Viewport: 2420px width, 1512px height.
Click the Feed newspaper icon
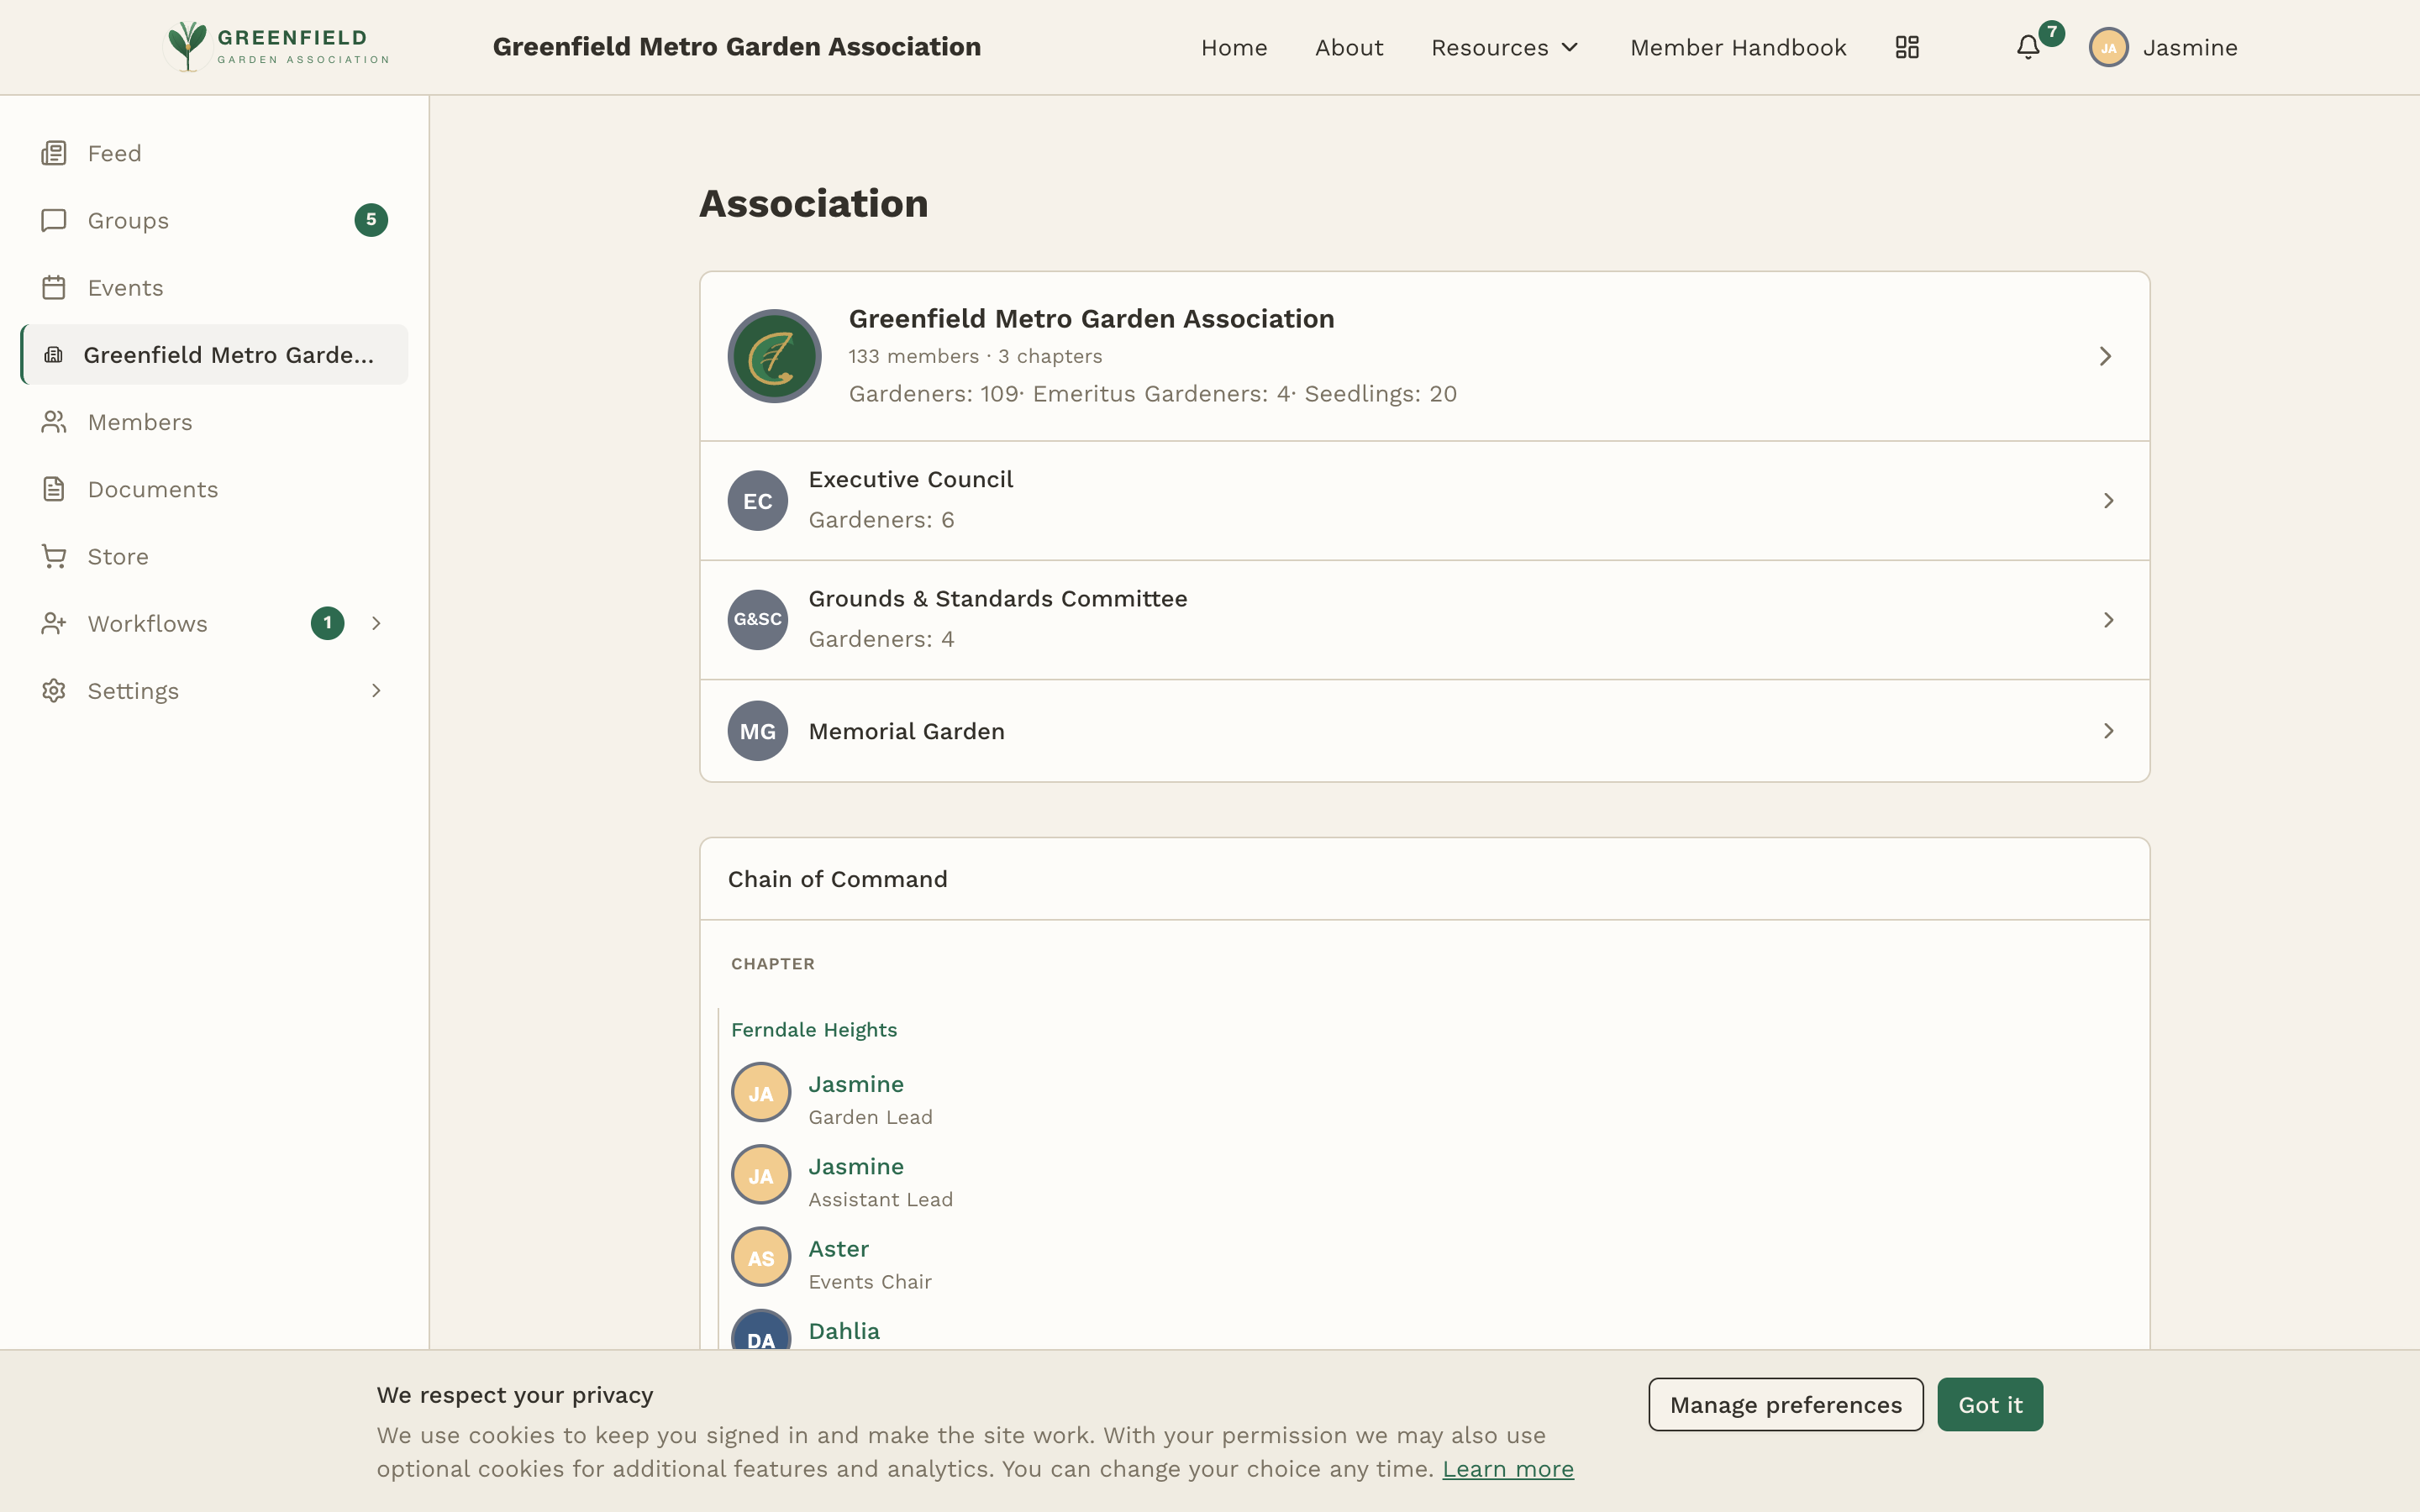pyautogui.click(x=54, y=153)
